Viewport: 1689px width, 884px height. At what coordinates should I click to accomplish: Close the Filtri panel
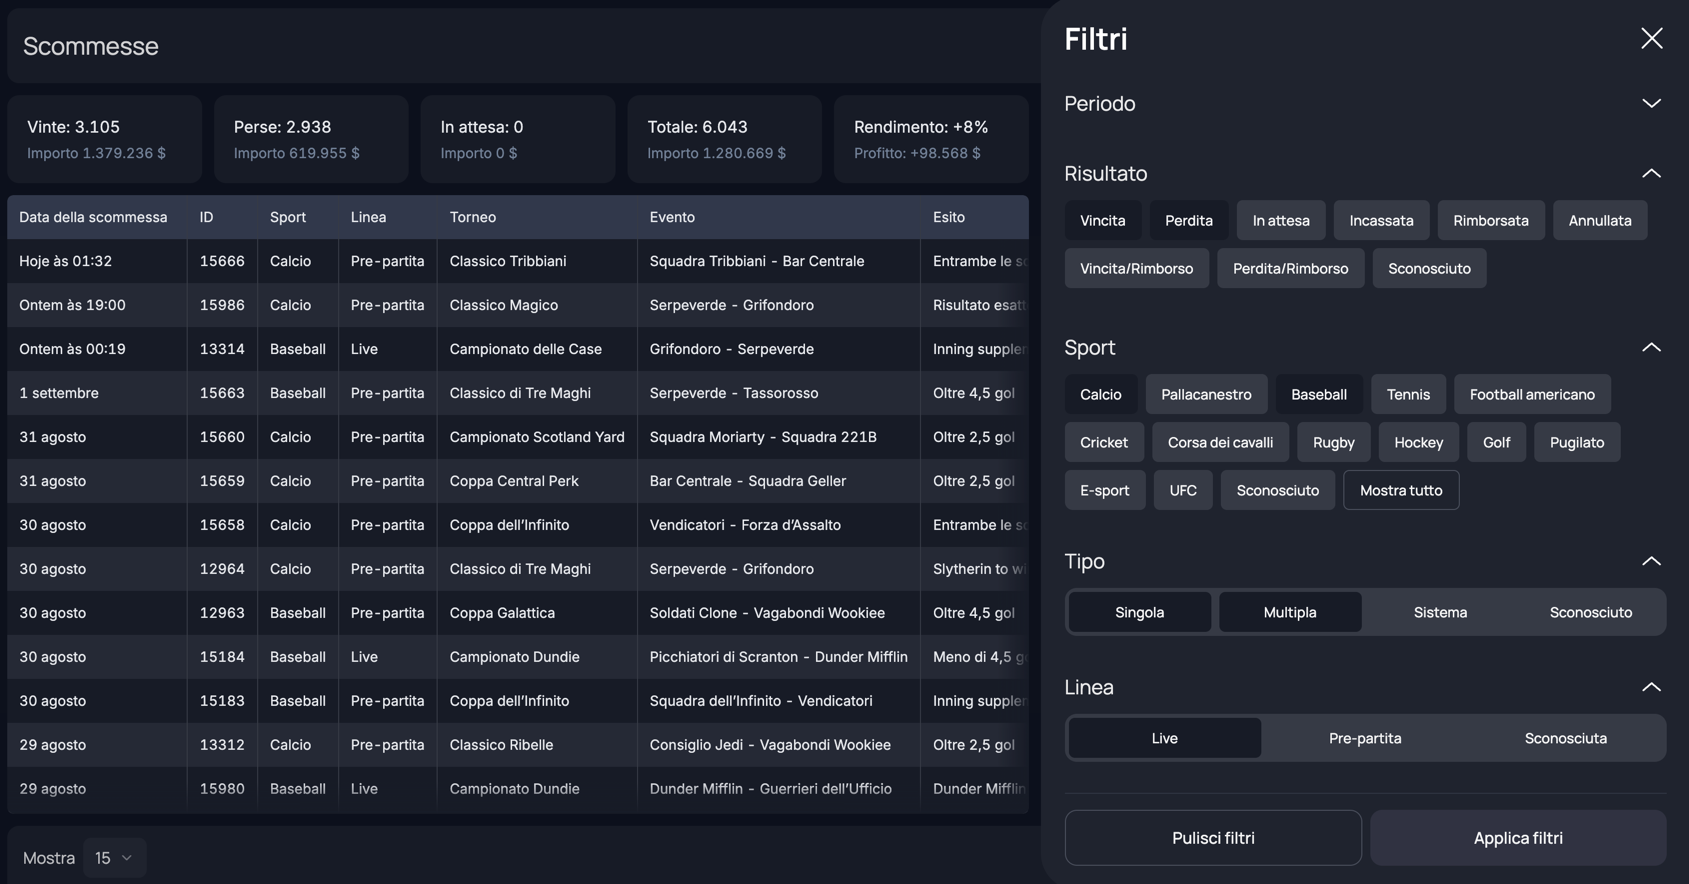click(x=1651, y=39)
